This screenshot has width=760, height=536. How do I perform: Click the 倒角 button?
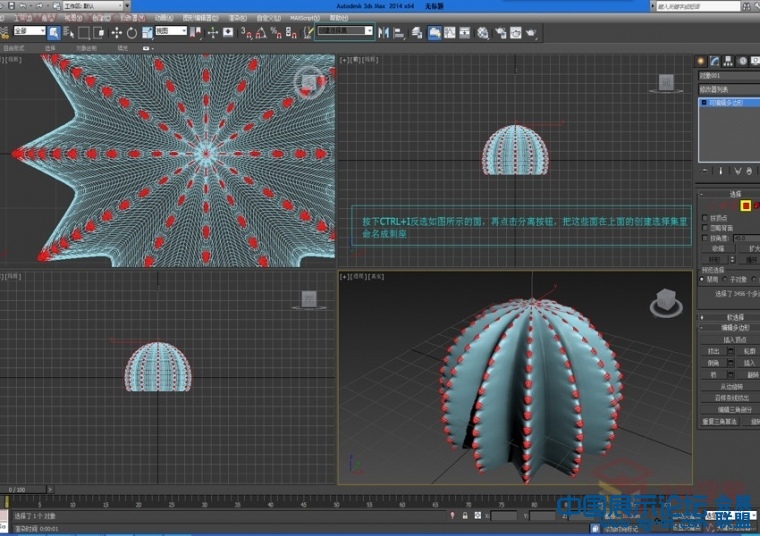pyautogui.click(x=713, y=363)
